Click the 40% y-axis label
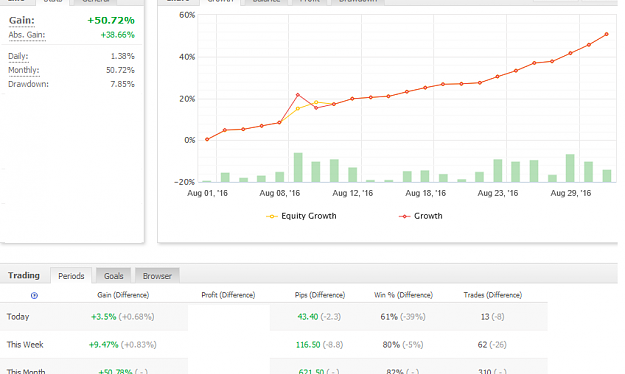Viewport: 625px width, 374px height. pos(187,57)
